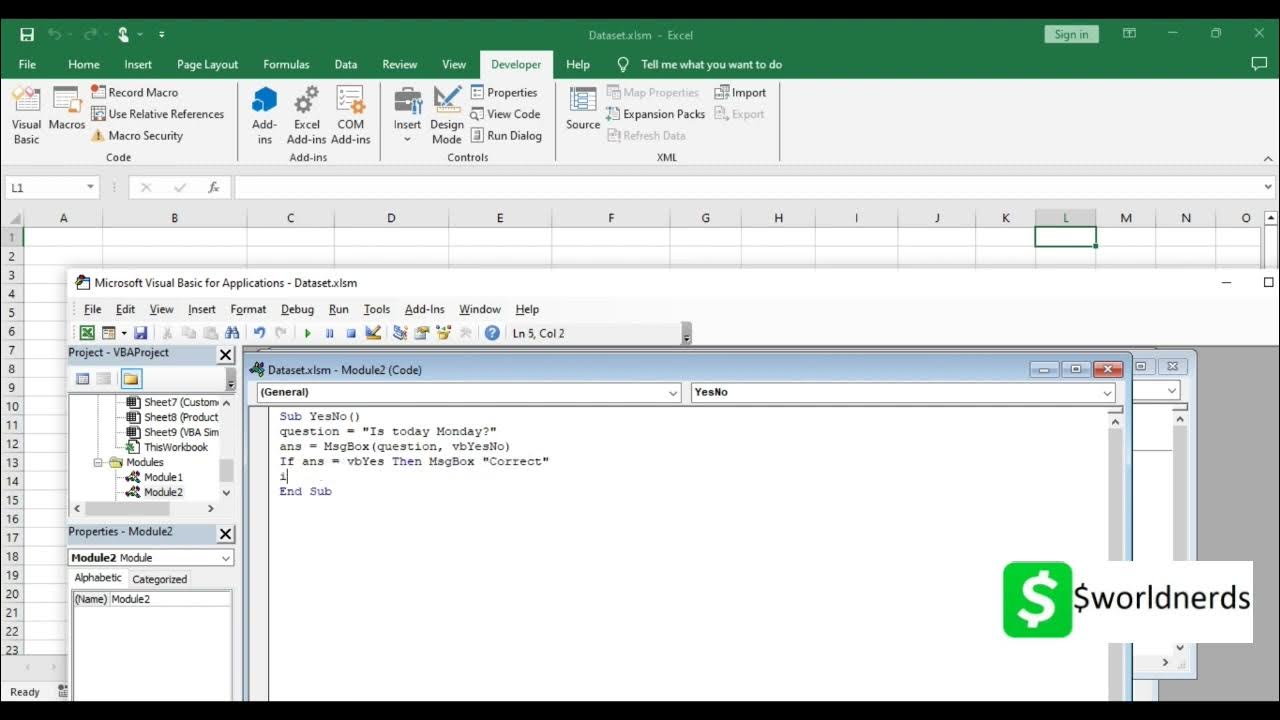Open the Run menu in VBA editor
Image resolution: width=1280 pixels, height=720 pixels.
(339, 309)
